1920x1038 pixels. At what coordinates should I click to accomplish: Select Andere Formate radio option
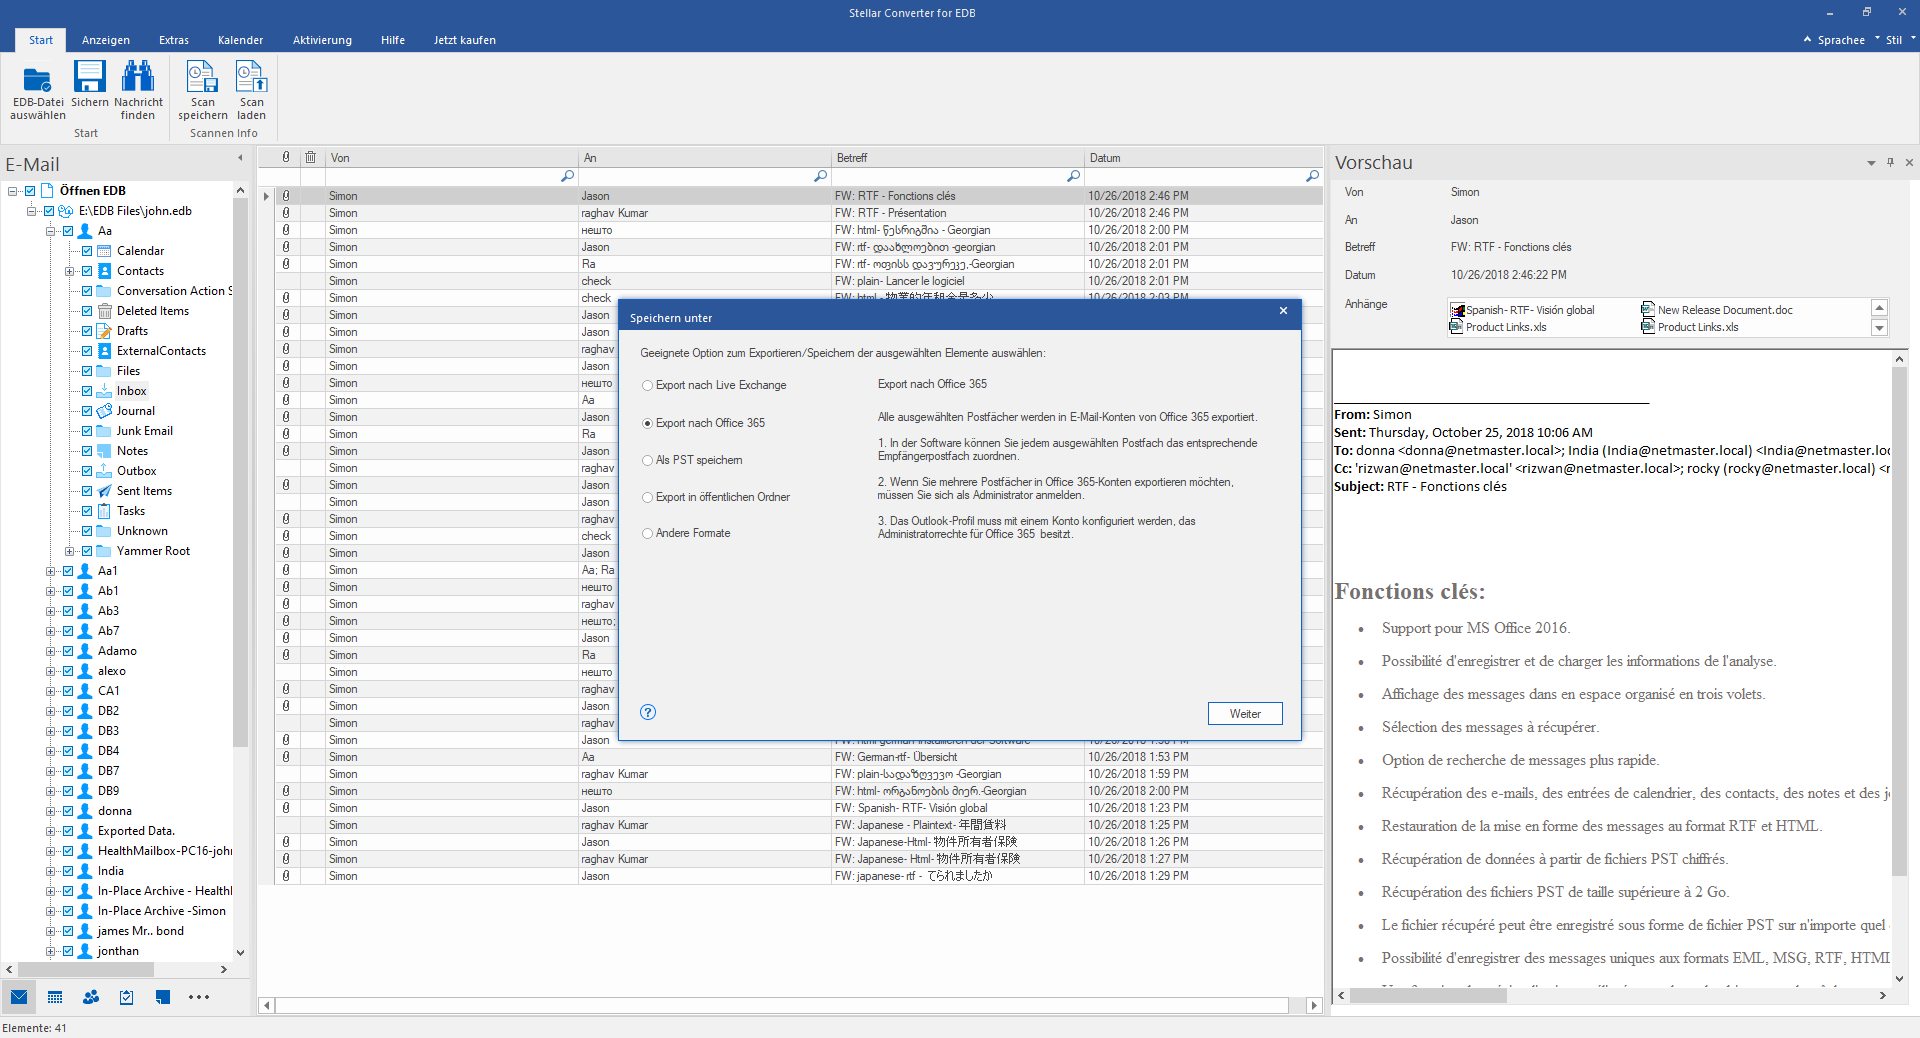pyautogui.click(x=687, y=533)
